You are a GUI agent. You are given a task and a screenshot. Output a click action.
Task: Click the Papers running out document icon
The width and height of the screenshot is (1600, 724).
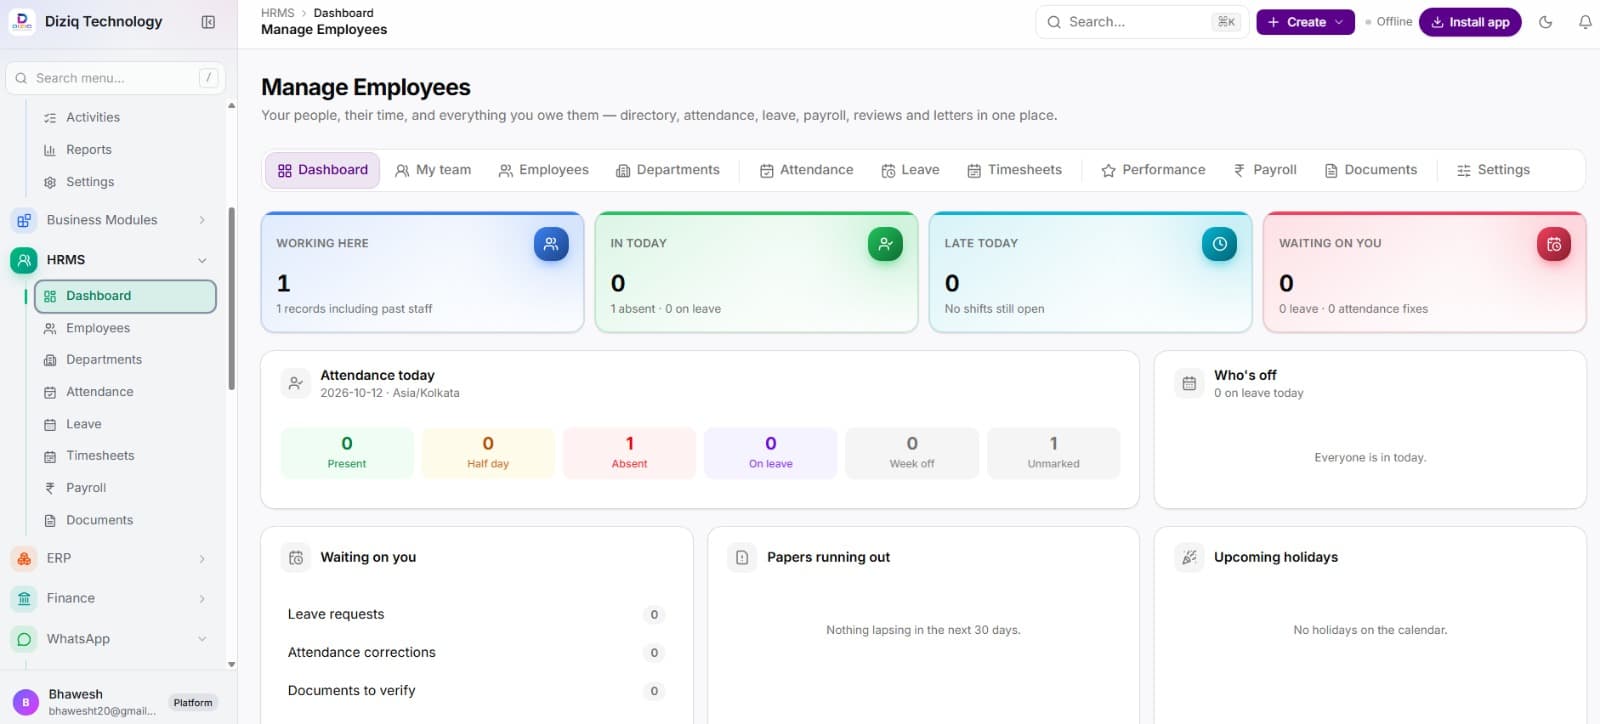click(742, 558)
